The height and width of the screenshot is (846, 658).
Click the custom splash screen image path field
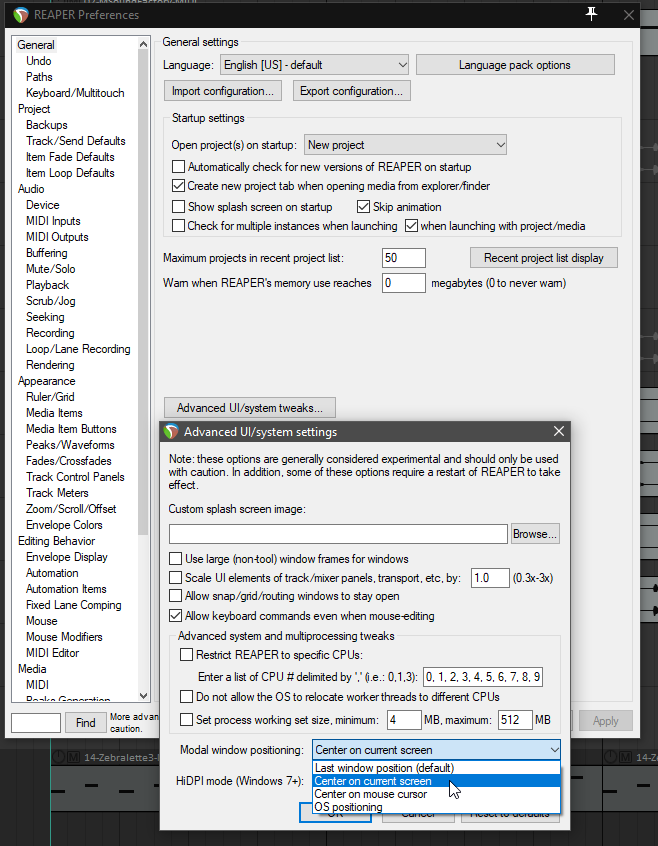(338, 534)
